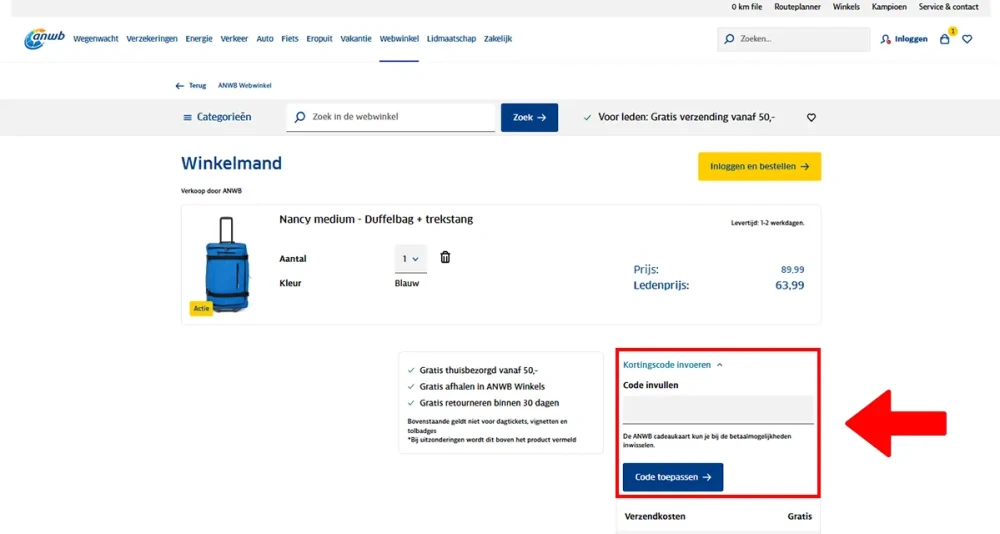Click the heart icon beside free shipping notice

(811, 117)
